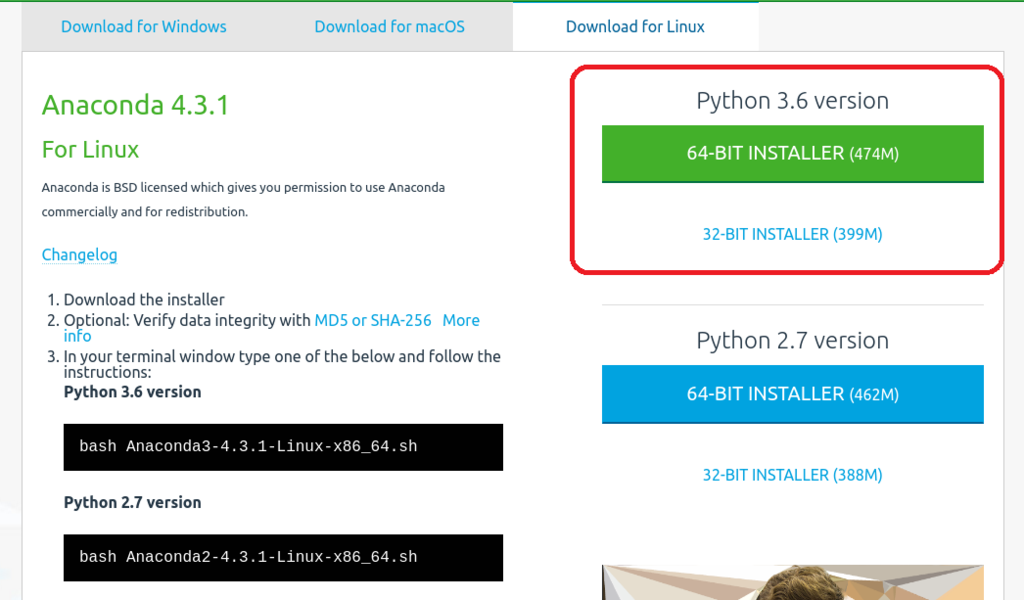Click the Anaconda3-4.3.1 bash command box
The height and width of the screenshot is (600, 1024).
(283, 447)
